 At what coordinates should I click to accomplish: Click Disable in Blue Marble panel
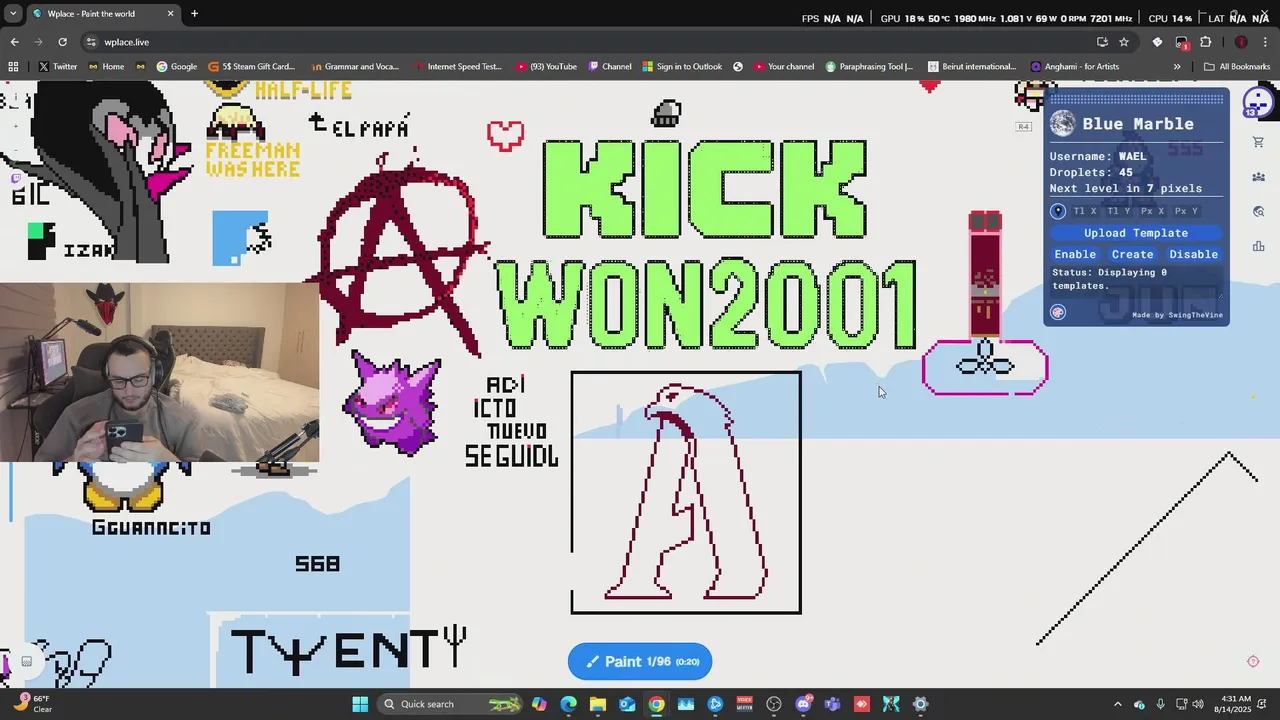coord(1193,254)
